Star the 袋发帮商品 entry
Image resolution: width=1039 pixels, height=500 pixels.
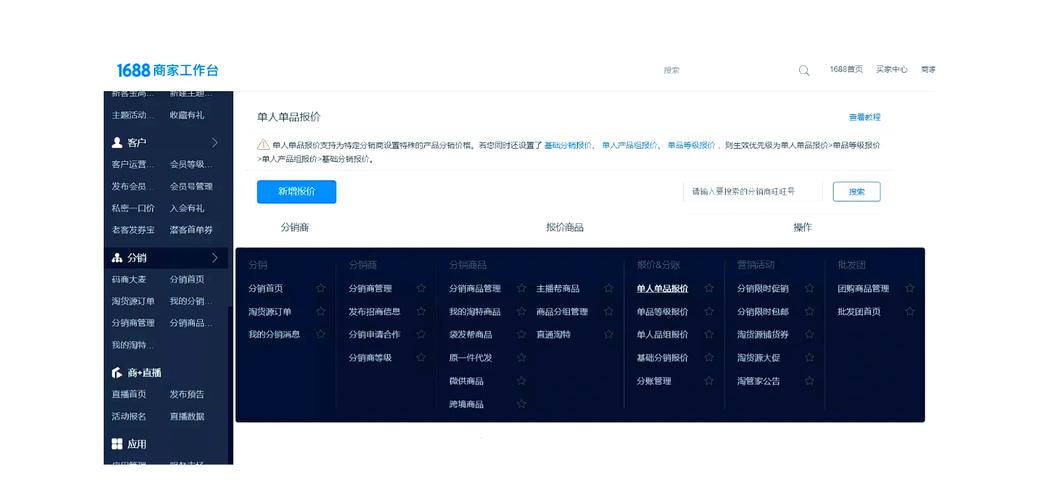pyautogui.click(x=521, y=334)
